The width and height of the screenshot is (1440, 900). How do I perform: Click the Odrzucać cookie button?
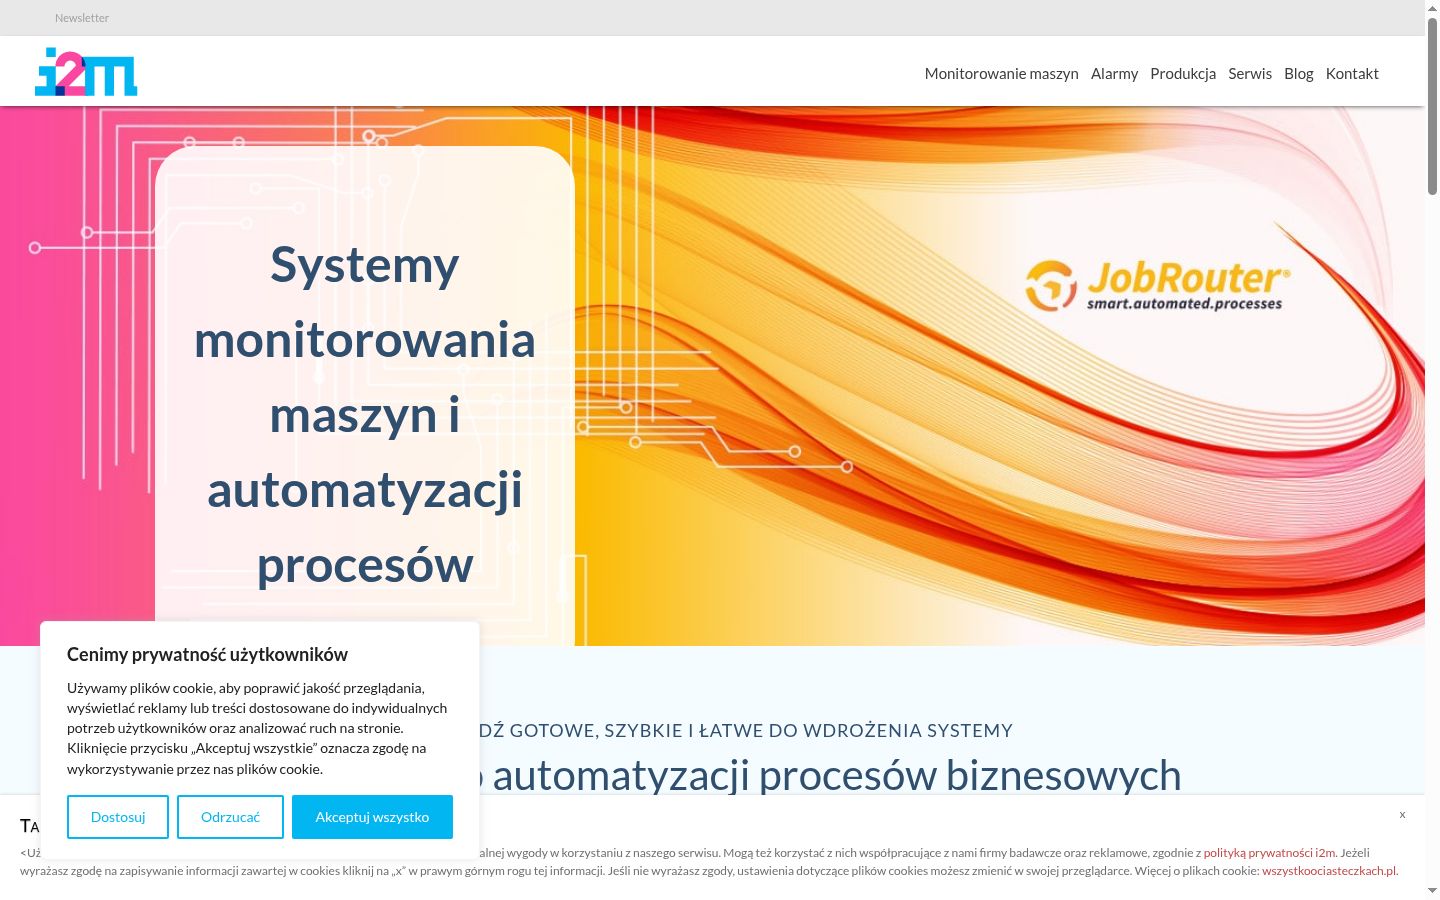coord(230,817)
